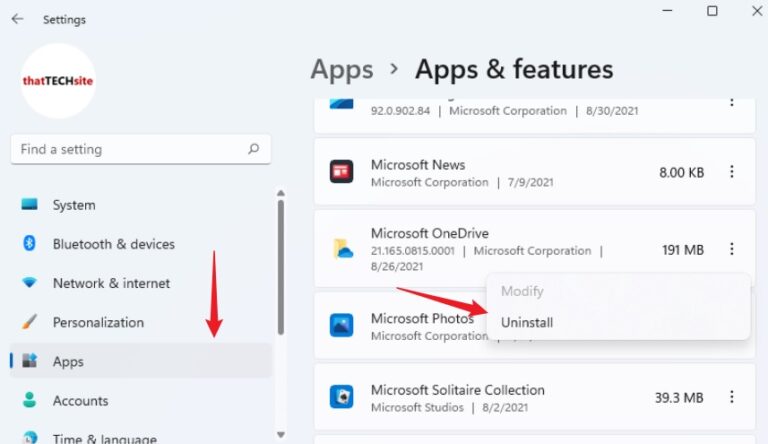768x444 pixels.
Task: Minimize the Settings window
Action: coord(667,10)
